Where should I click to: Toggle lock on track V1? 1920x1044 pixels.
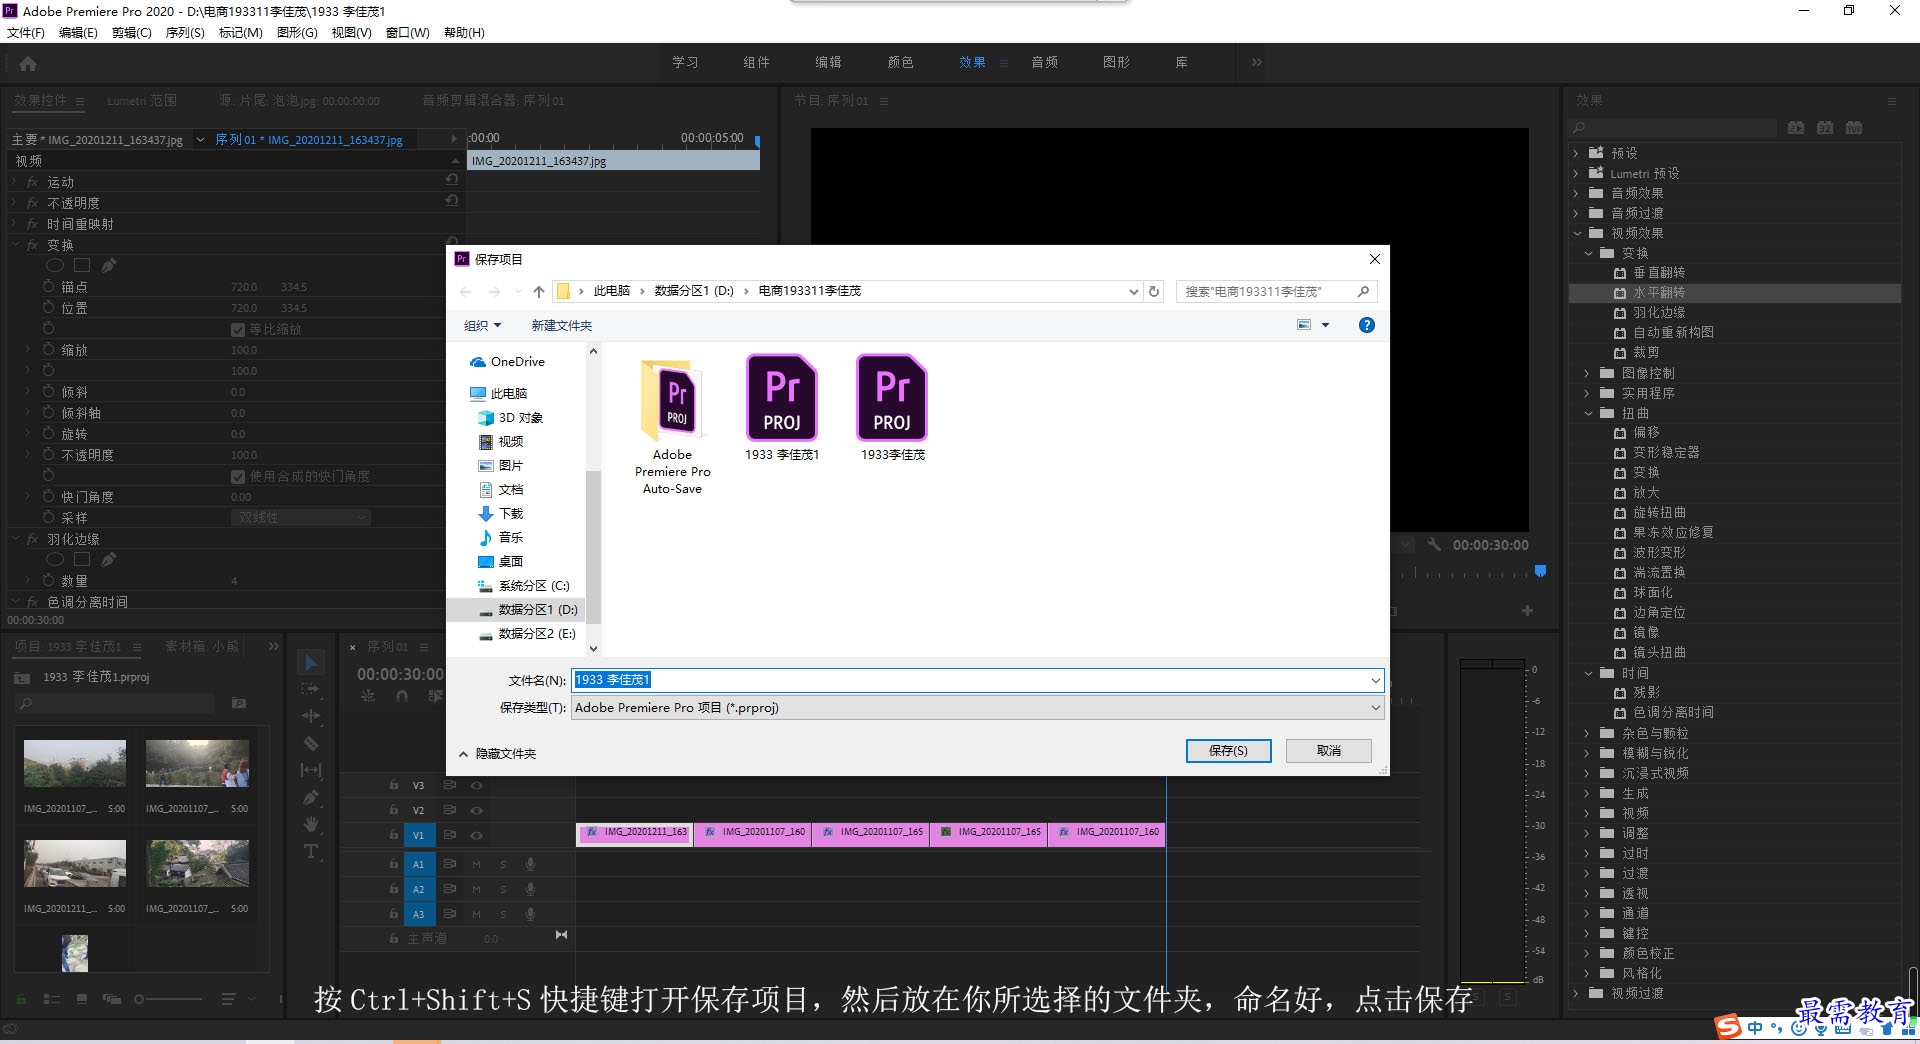(x=394, y=835)
